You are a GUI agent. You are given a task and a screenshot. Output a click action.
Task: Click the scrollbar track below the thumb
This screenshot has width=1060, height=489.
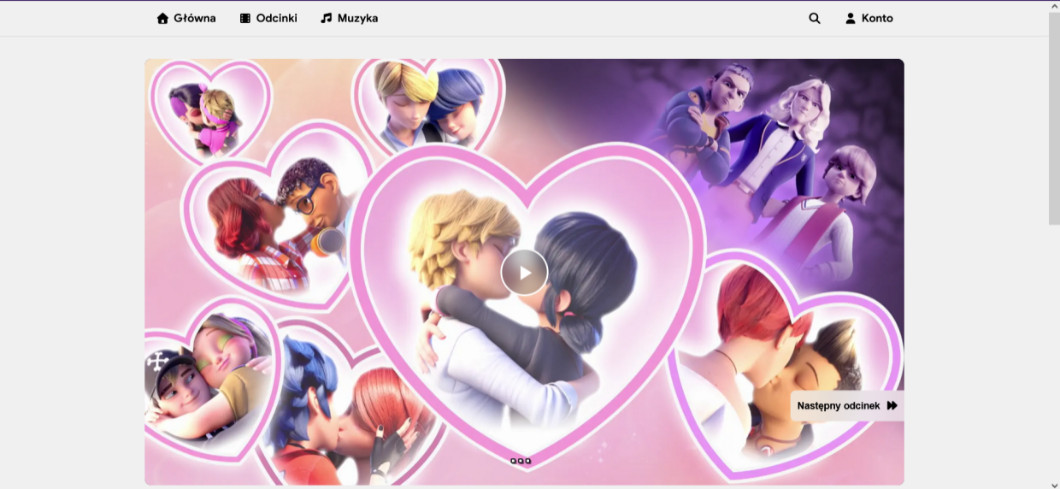(x=1053, y=350)
